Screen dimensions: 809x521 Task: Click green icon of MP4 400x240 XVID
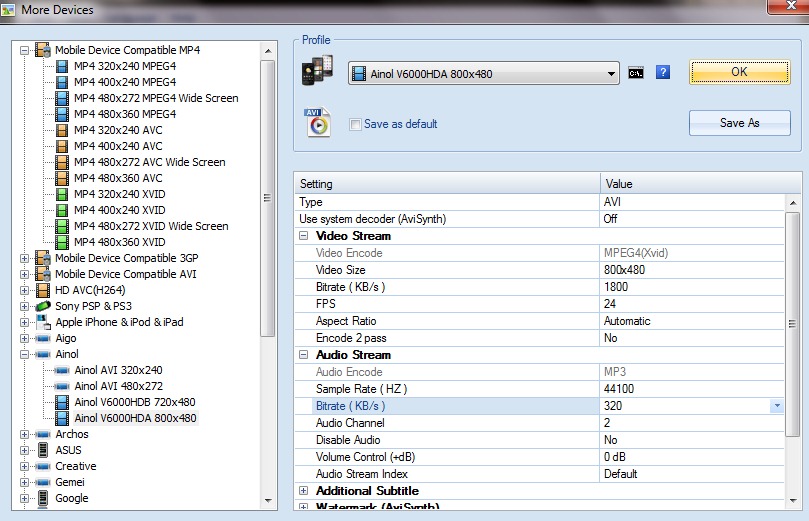(x=62, y=210)
